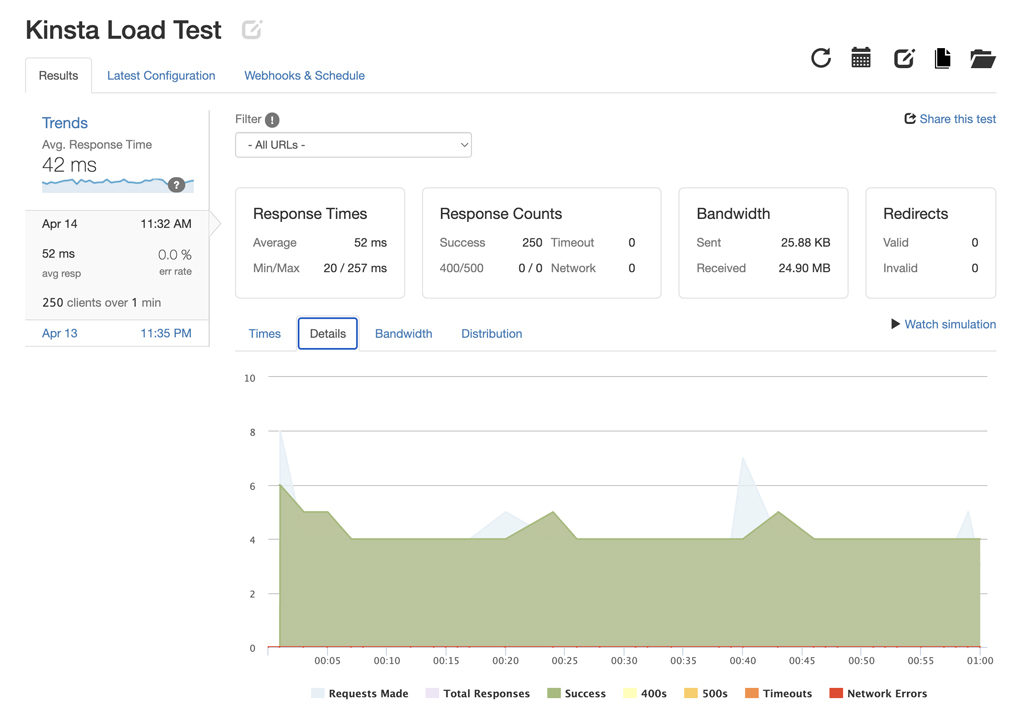This screenshot has height=716, width=1024.
Task: Duplicate the test via the document icon
Action: click(942, 58)
